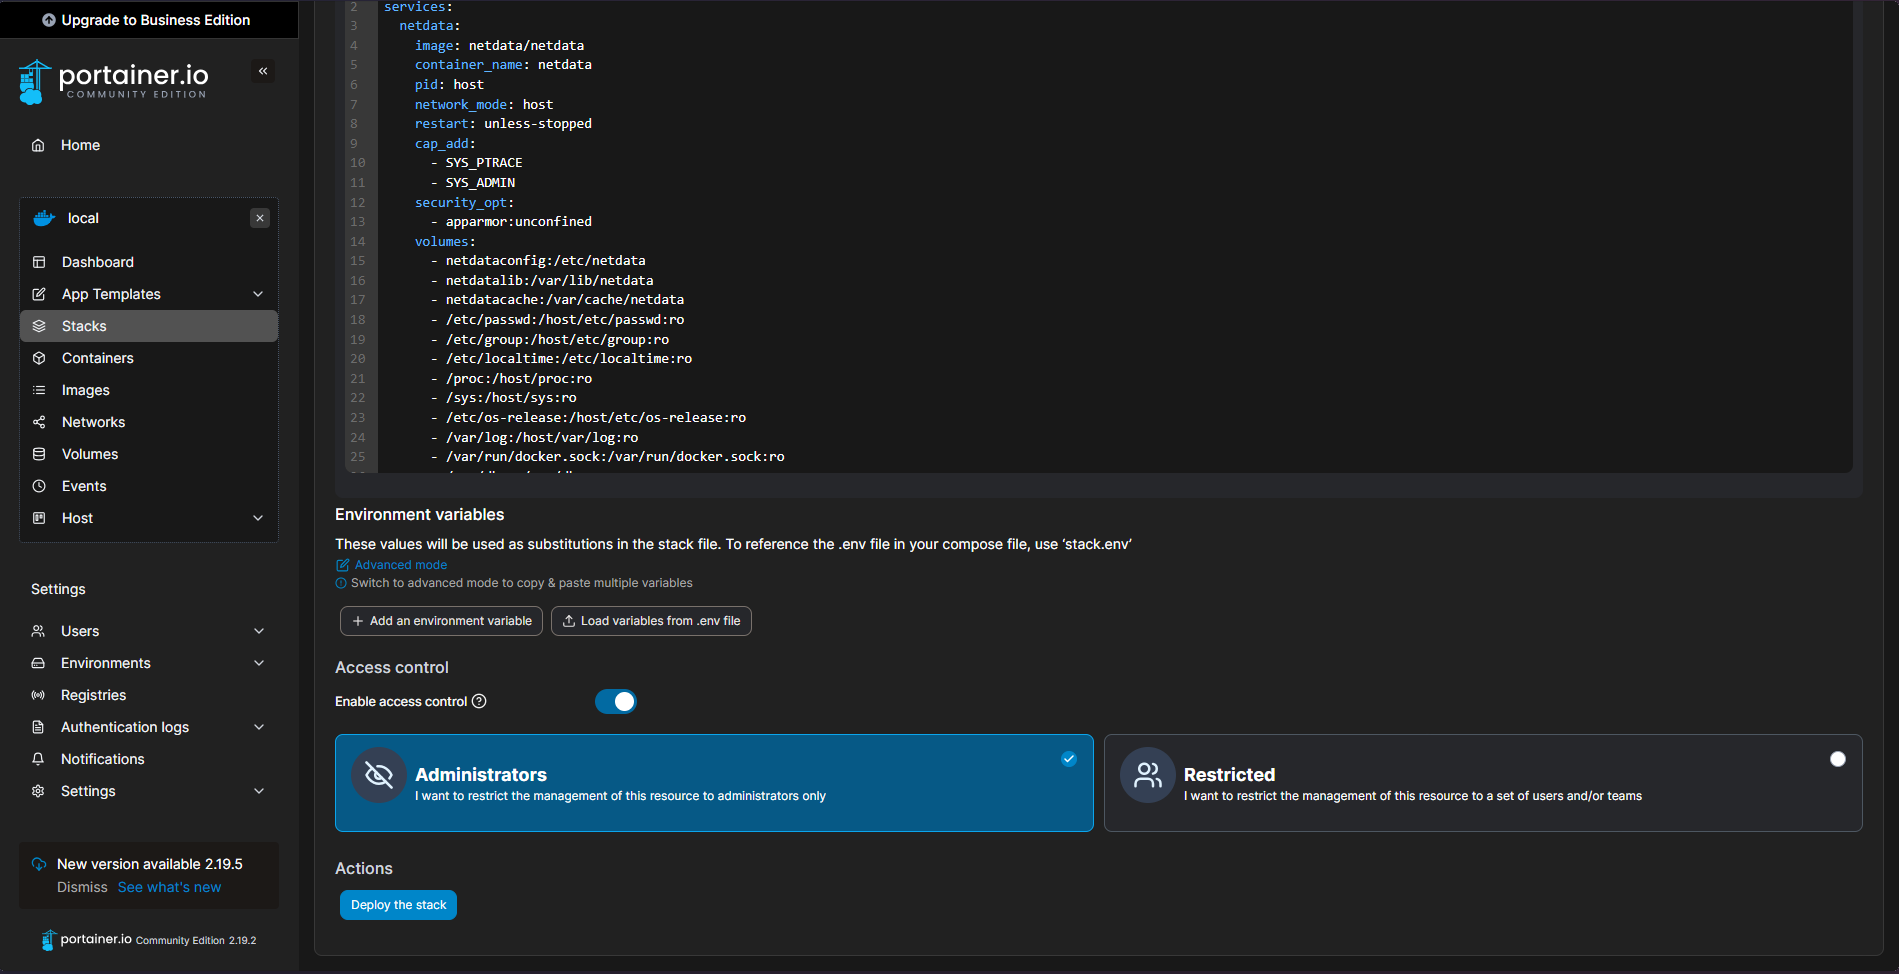This screenshot has height=974, width=1899.
Task: Click the Events clock icon
Action: coord(40,485)
